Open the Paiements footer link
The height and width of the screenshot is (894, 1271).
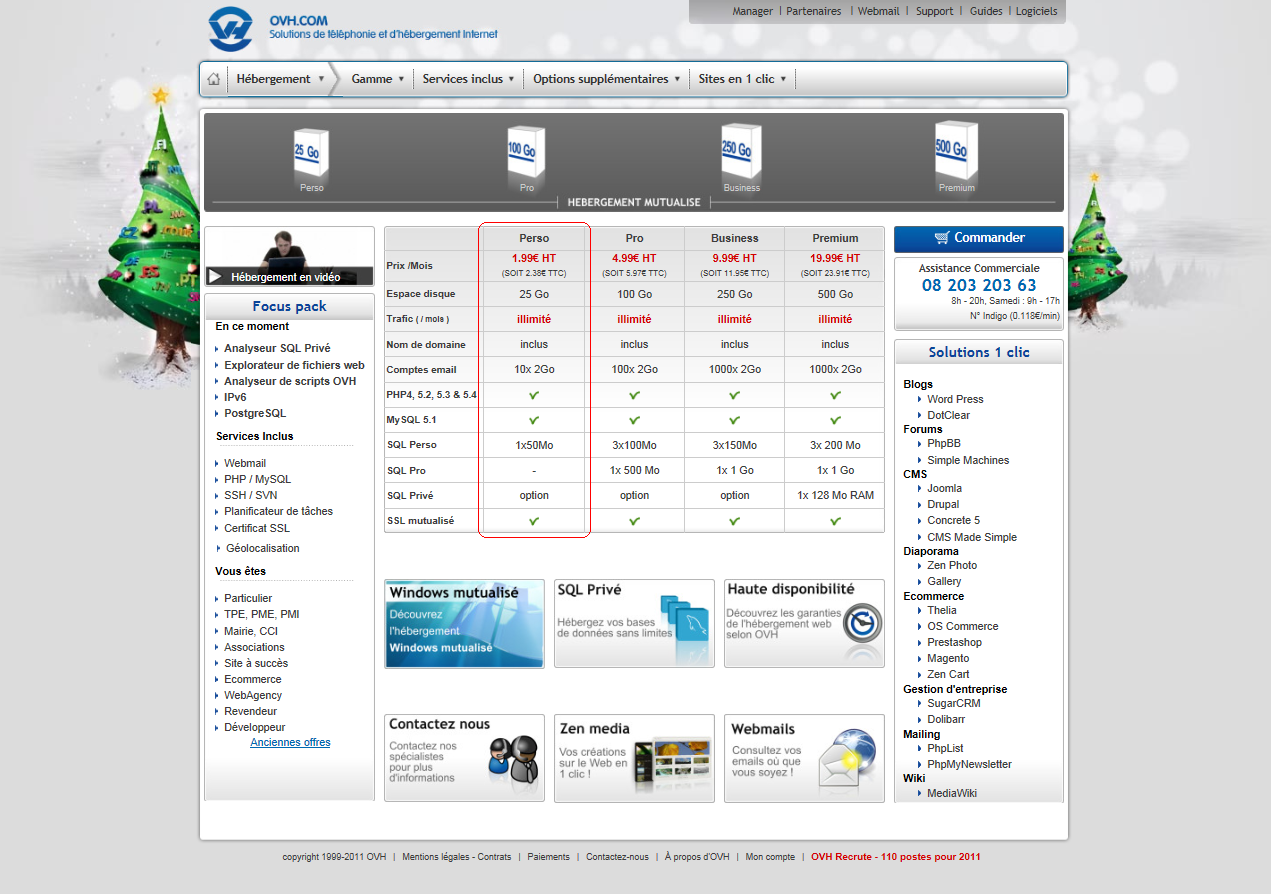point(549,857)
